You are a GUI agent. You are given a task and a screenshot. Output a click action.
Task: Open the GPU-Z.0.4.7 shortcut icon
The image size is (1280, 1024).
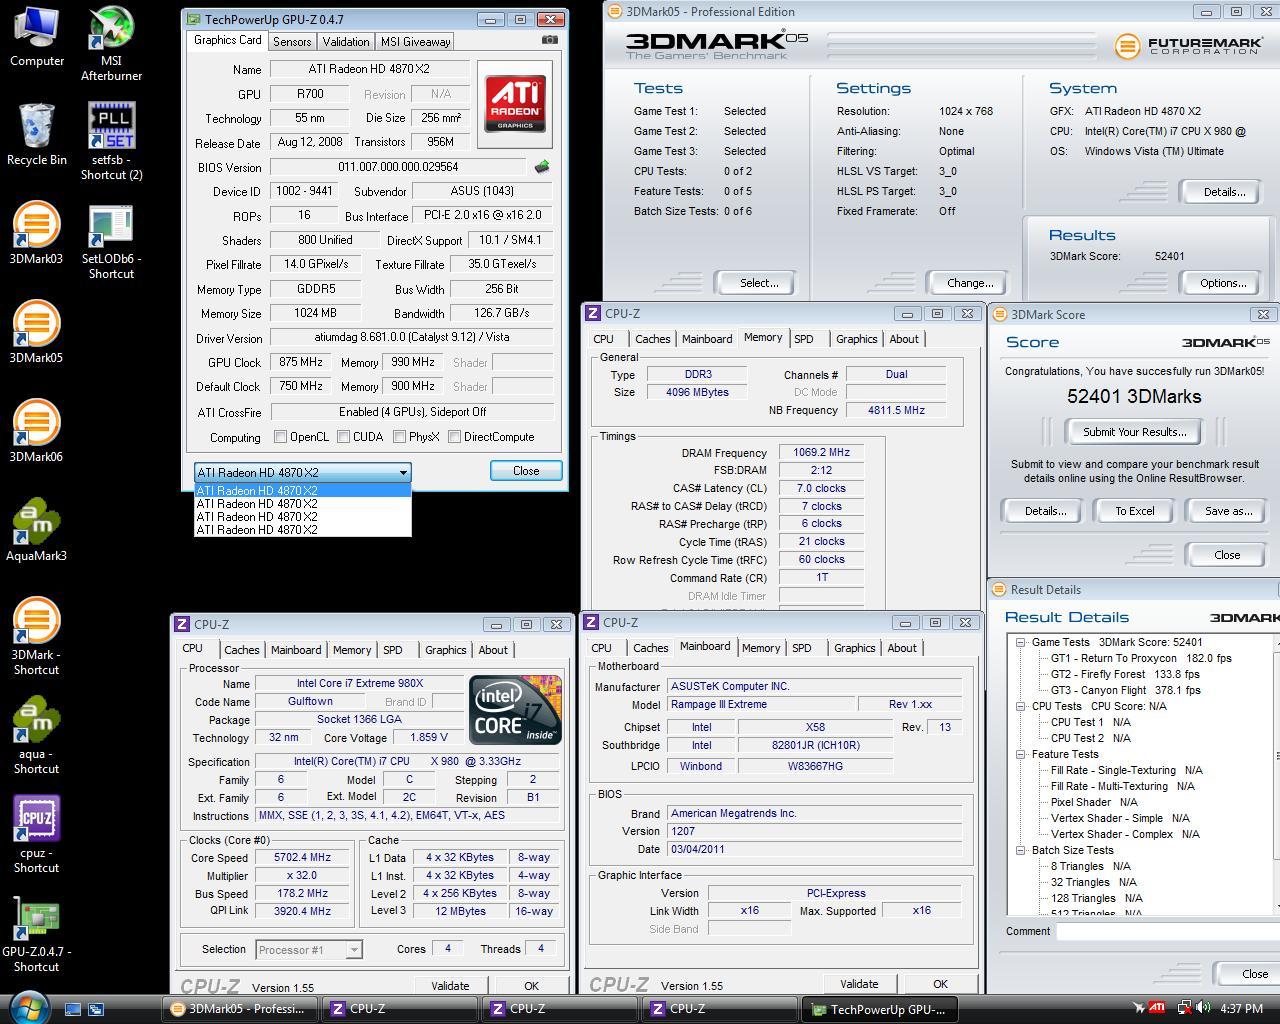point(36,934)
